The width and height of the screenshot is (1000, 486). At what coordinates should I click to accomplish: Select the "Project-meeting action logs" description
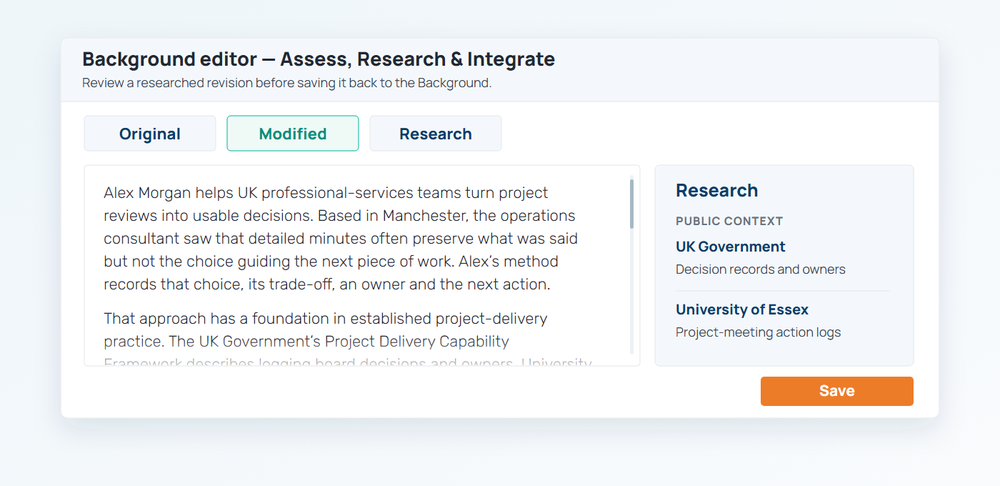point(758,332)
